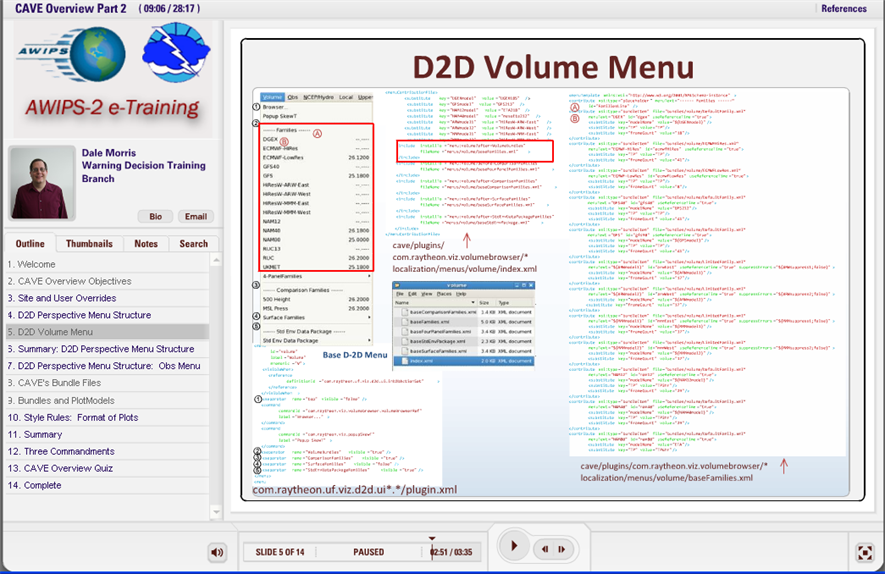Click the plugin.xml path caption
Viewport: 885px width, 574px height.
click(354, 489)
